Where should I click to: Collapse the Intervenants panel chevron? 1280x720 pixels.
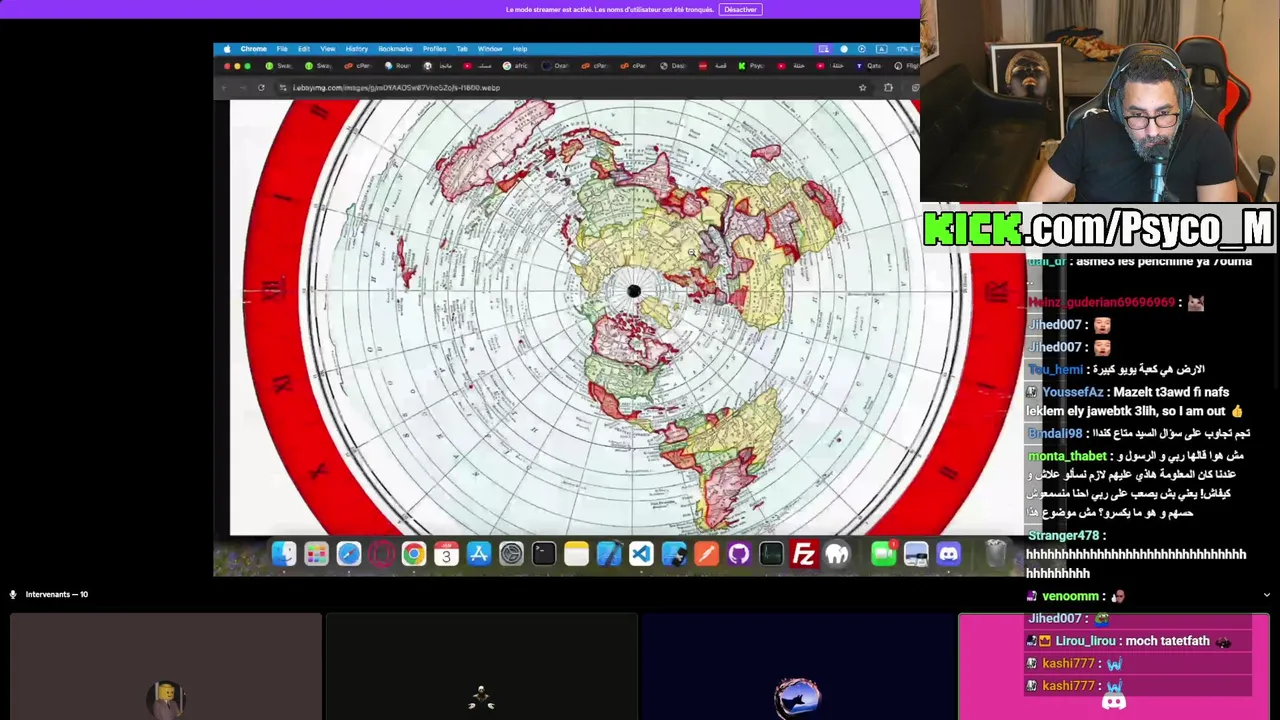(x=1266, y=595)
